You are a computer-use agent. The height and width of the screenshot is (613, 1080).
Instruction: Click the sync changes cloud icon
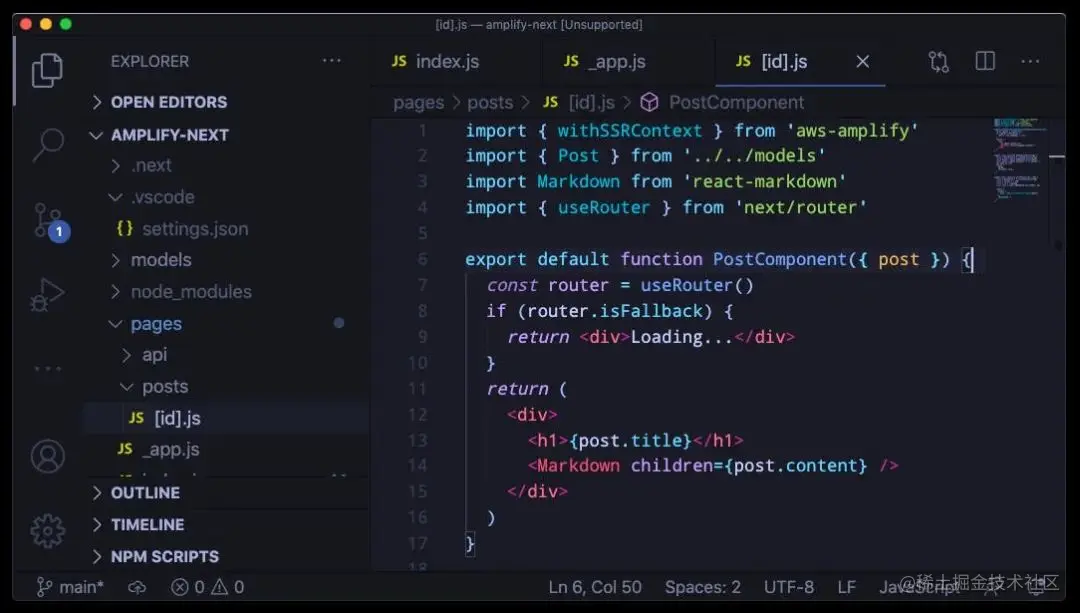coord(137,588)
